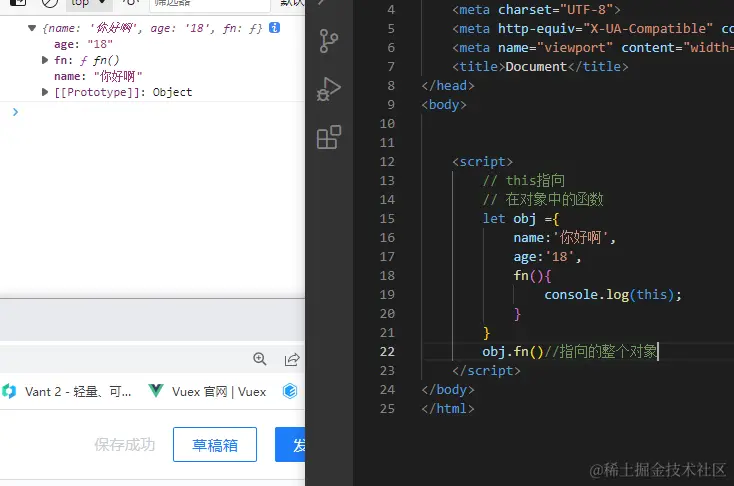The image size is (734, 486).
Task: Expand the [[Prototype]]: Object entry
Action: tap(45, 92)
